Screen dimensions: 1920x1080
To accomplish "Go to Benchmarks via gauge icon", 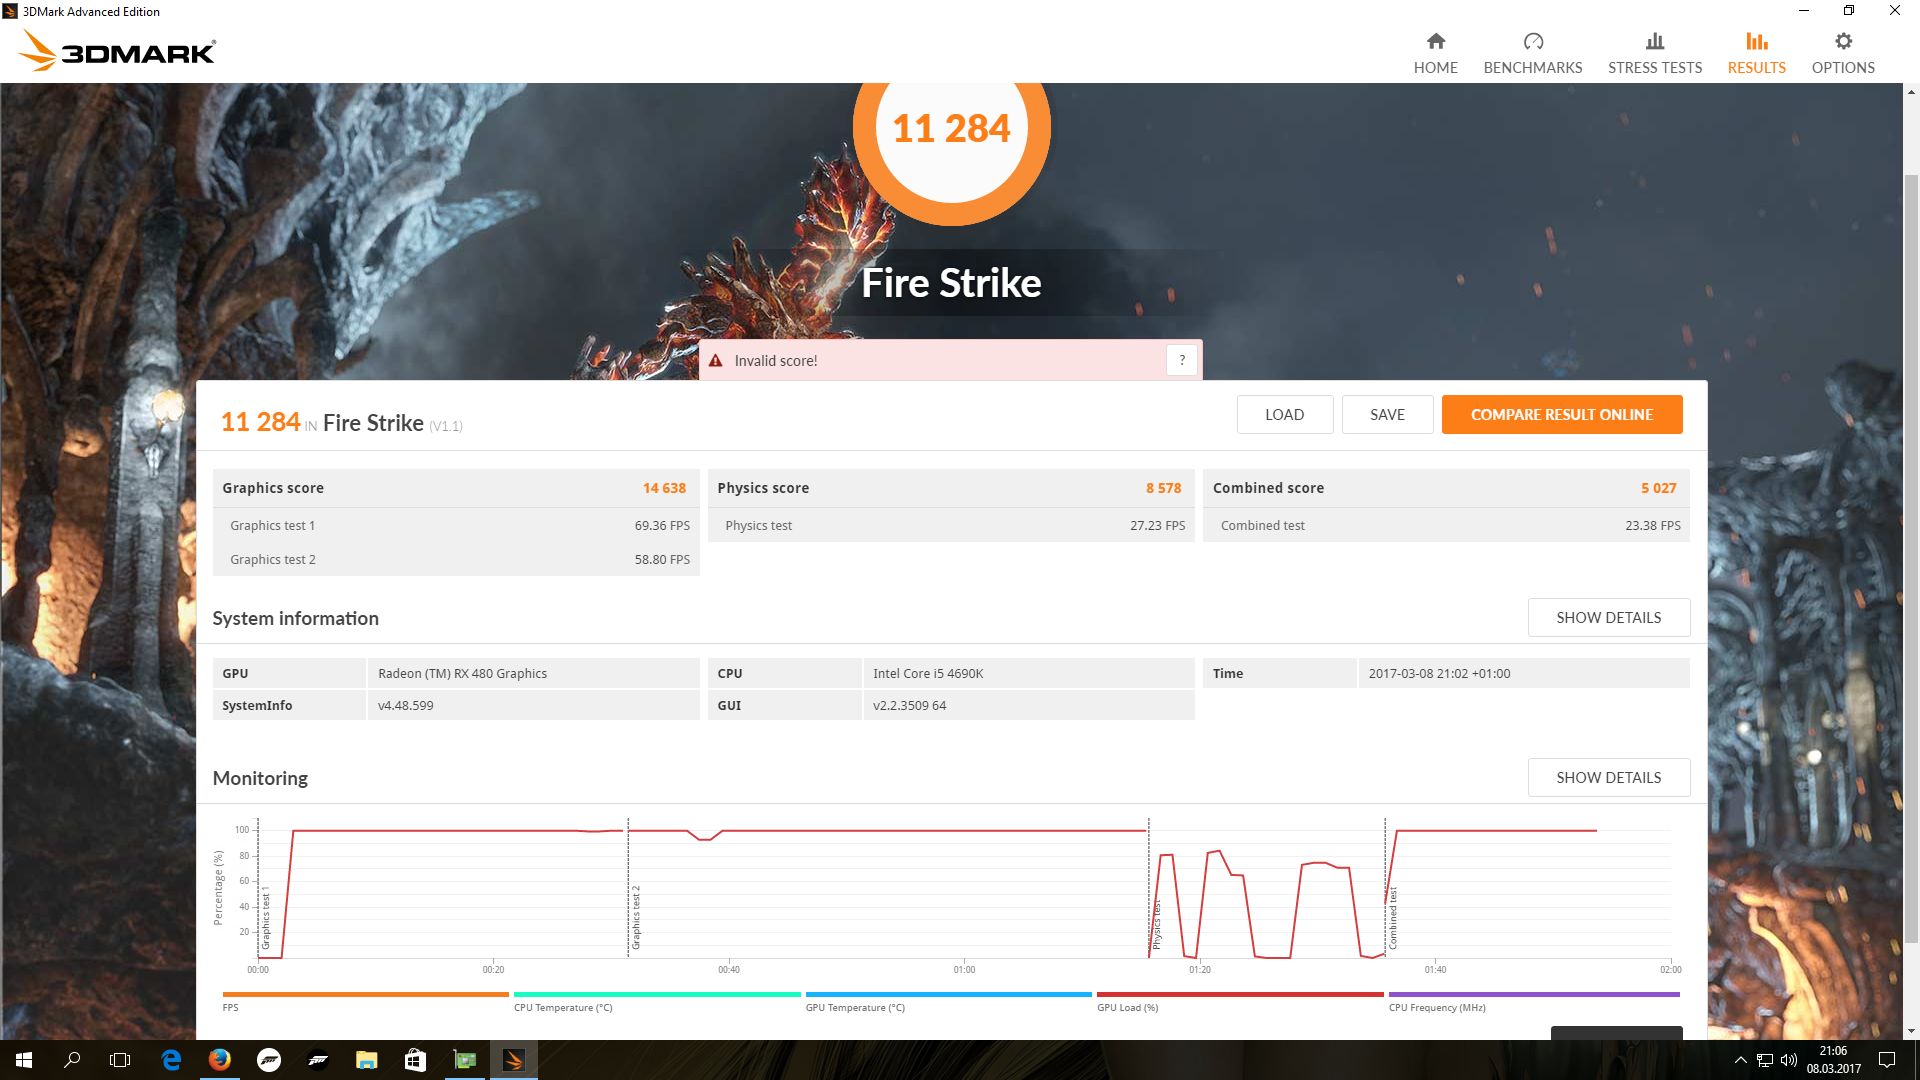I will click(x=1532, y=41).
